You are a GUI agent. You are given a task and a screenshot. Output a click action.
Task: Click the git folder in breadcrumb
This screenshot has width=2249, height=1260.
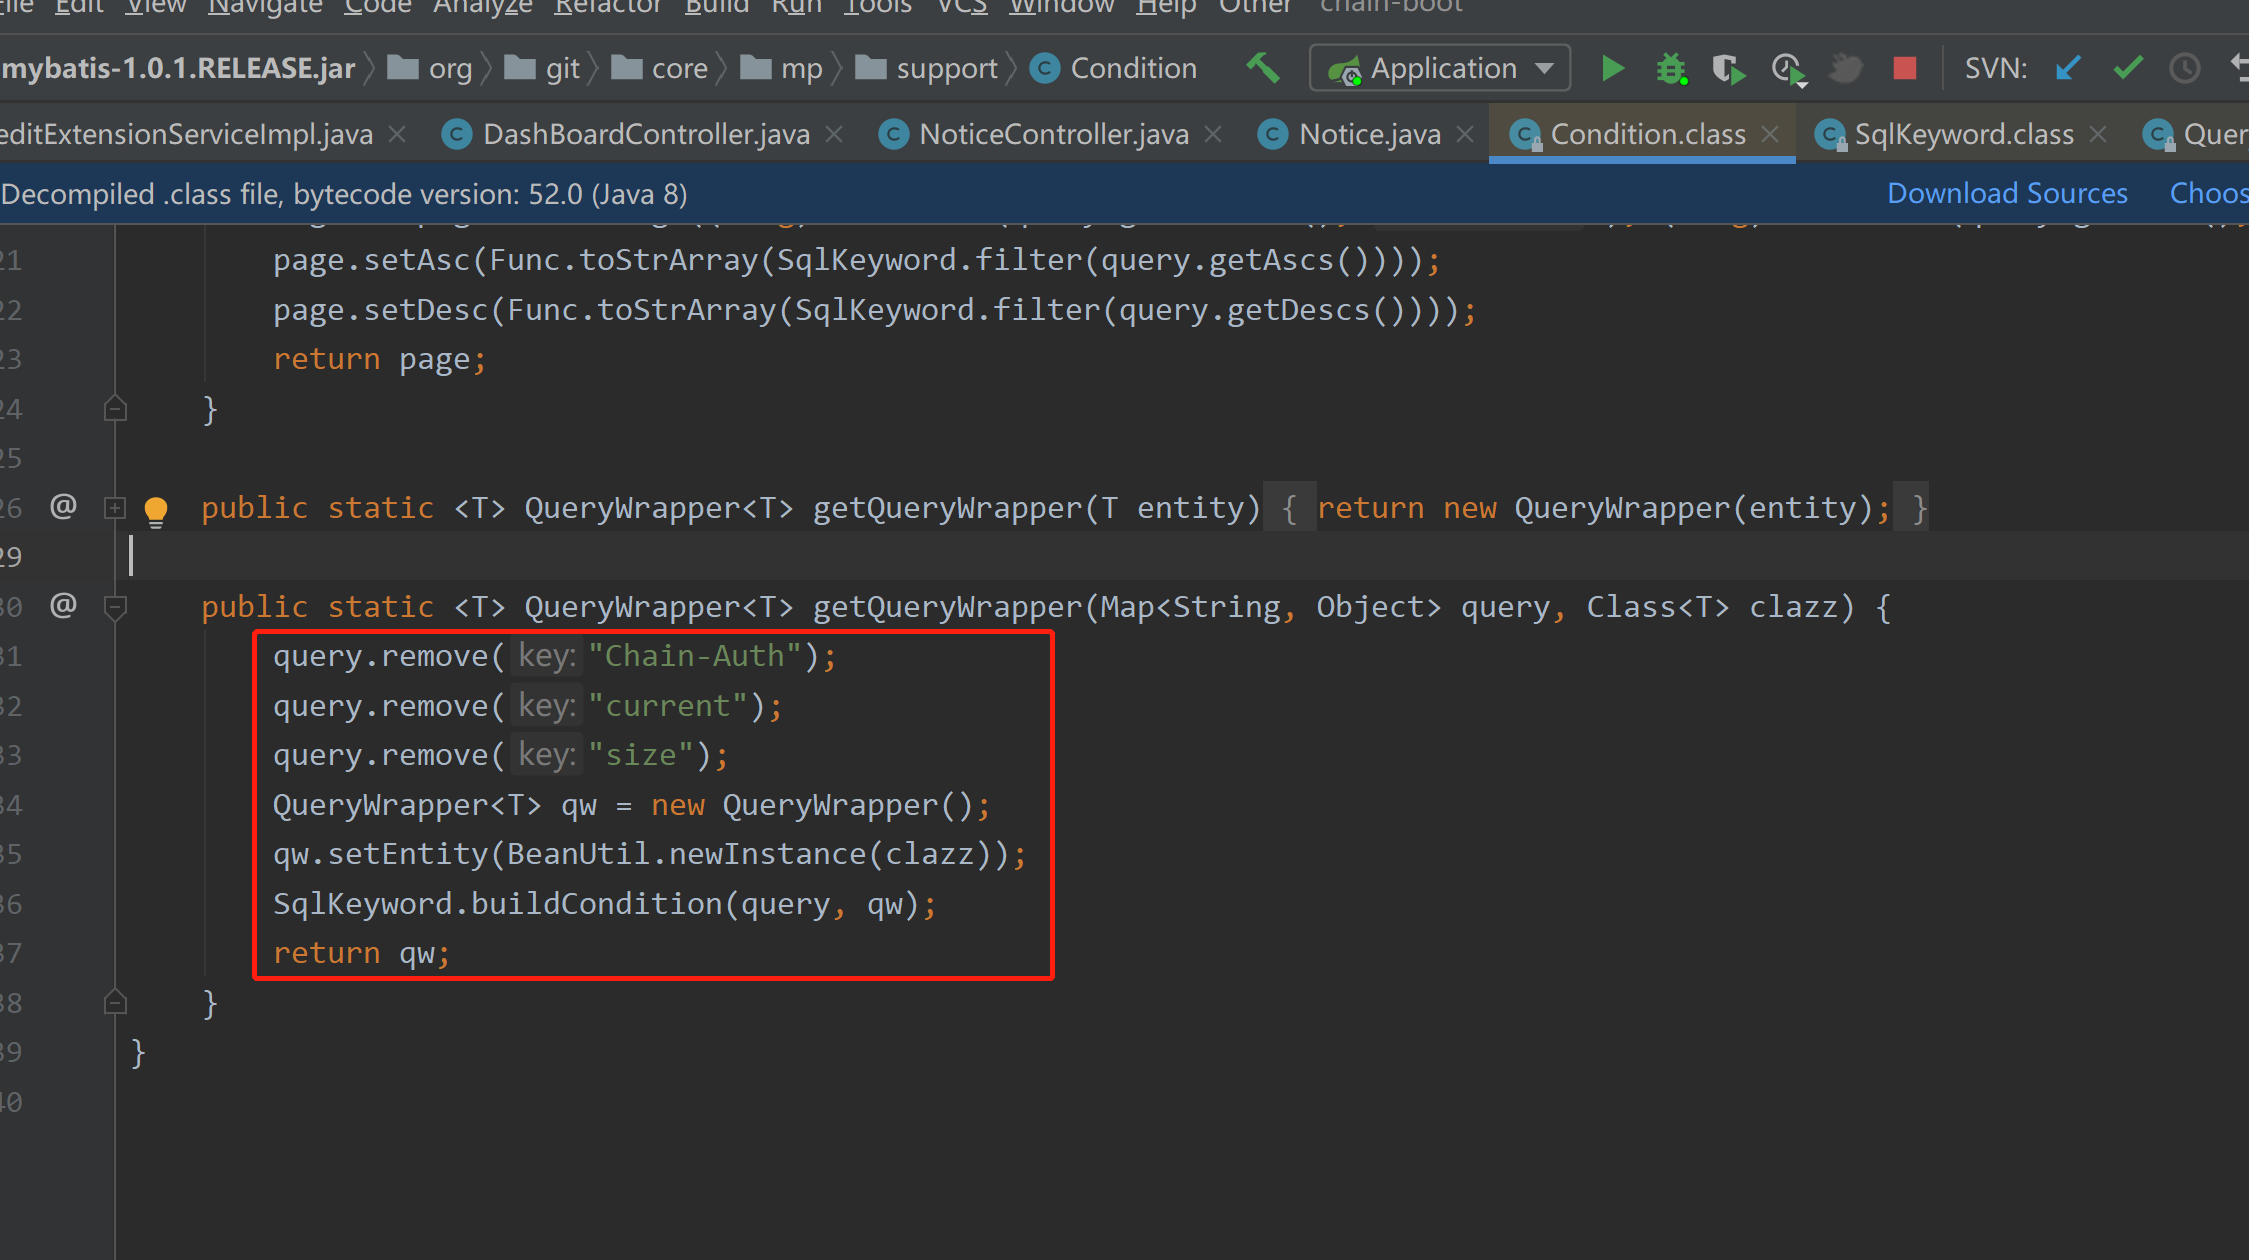click(543, 68)
